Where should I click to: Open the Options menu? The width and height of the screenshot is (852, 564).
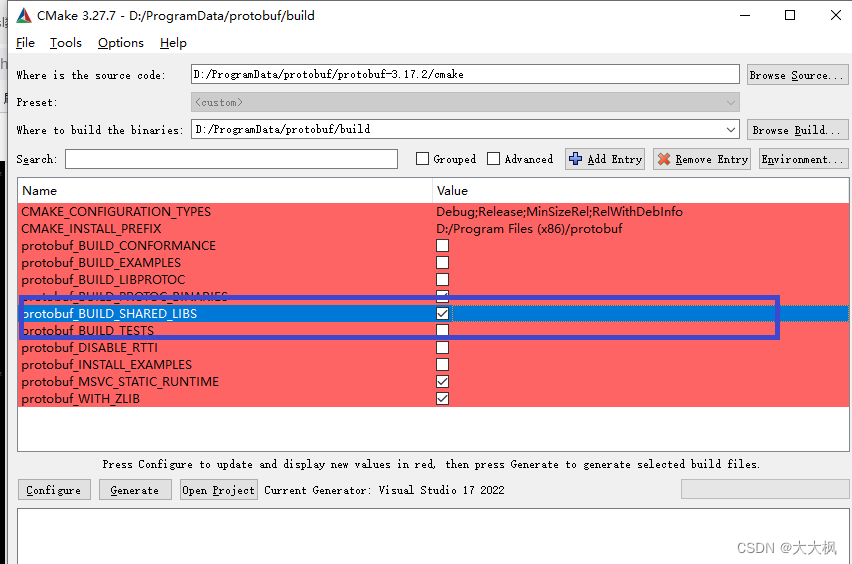pos(121,43)
